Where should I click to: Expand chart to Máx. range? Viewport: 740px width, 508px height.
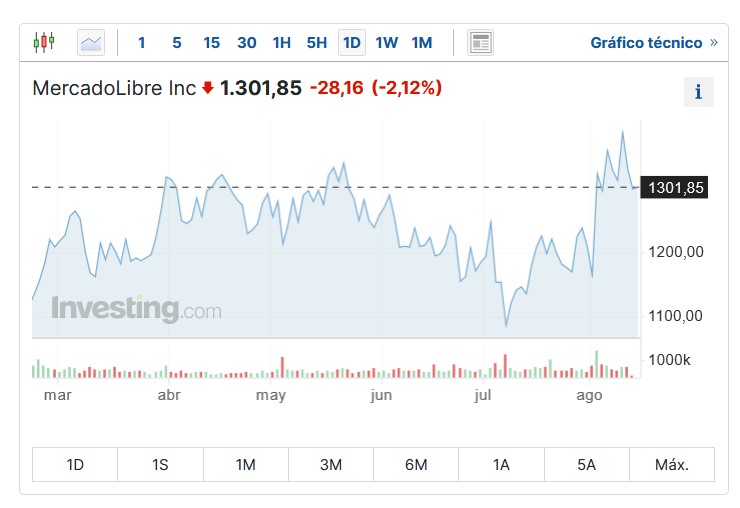pyautogui.click(x=671, y=465)
